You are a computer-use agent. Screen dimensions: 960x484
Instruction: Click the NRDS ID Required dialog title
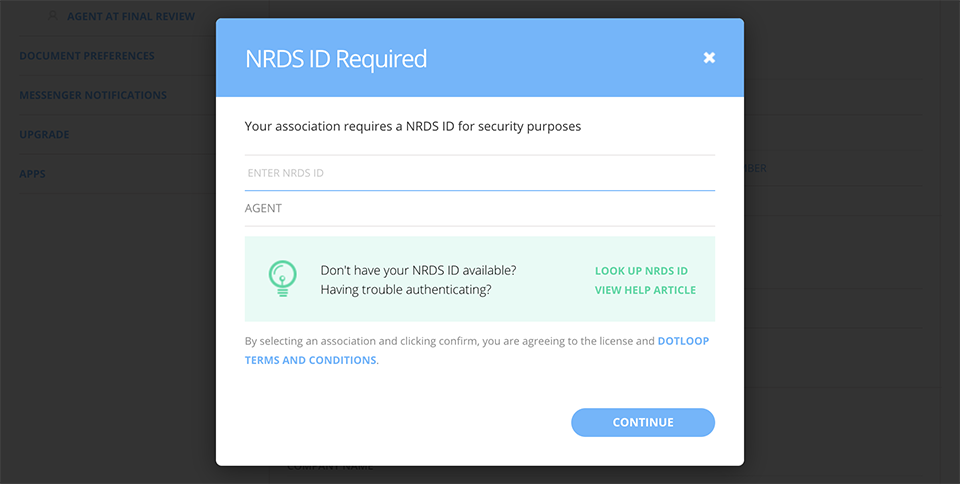[336, 59]
